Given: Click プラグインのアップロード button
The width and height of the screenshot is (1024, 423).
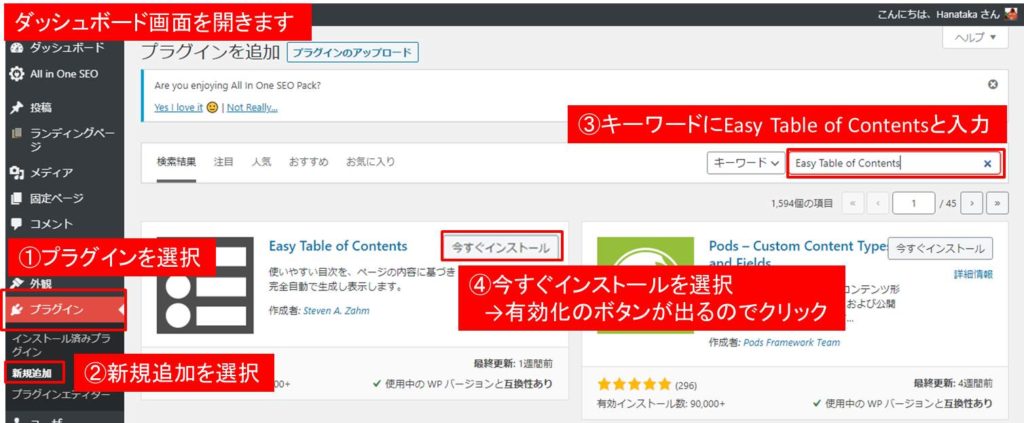Looking at the screenshot, I should 352,53.
